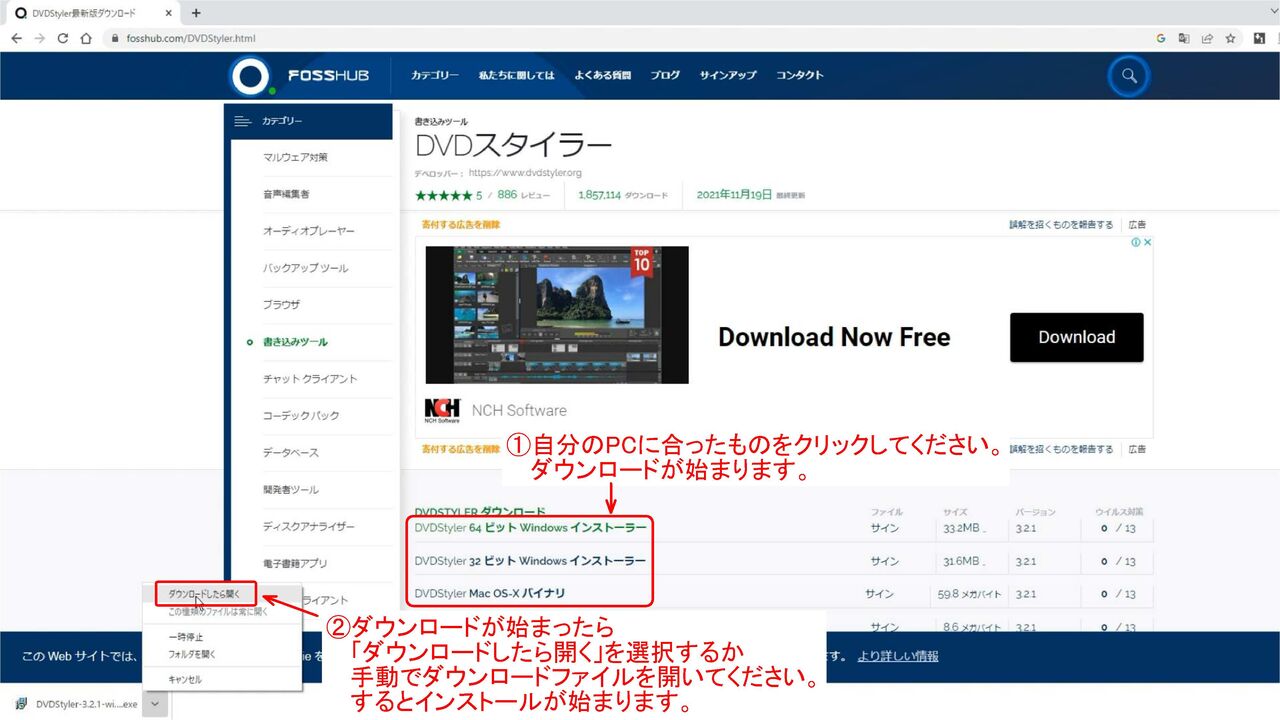Open コンタクト in the header navigation
1280x720 pixels.
(x=800, y=75)
